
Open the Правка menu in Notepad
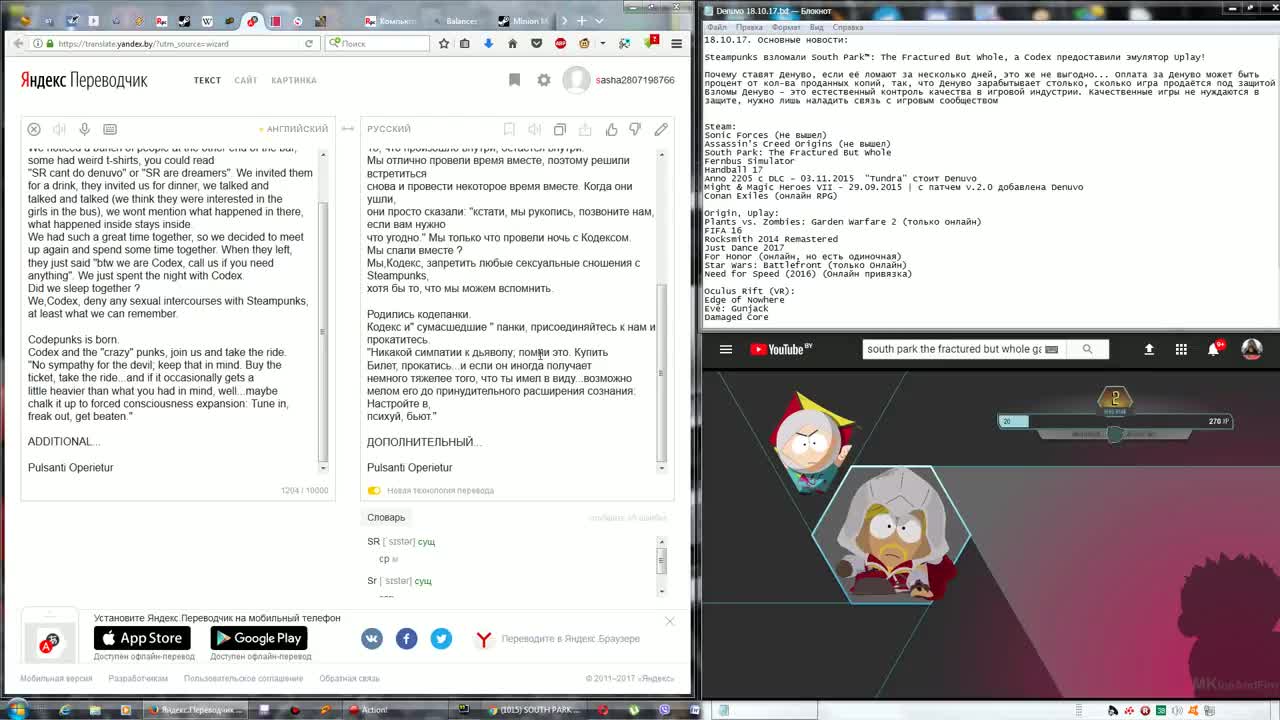pyautogui.click(x=749, y=27)
